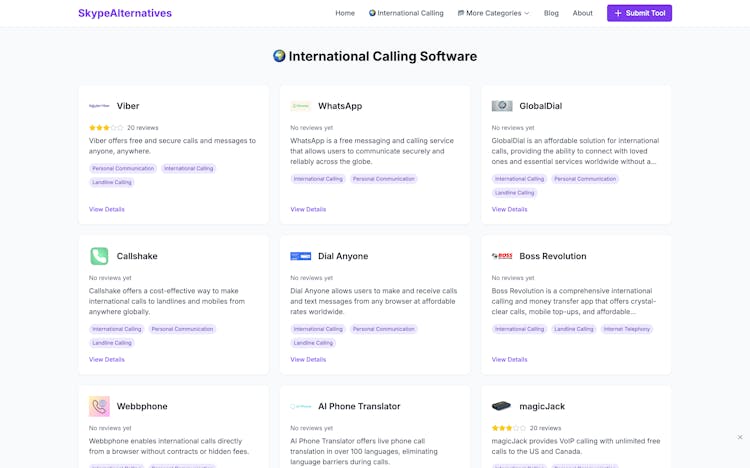This screenshot has height=468, width=750.
Task: Go to the Blog page
Action: tap(551, 13)
